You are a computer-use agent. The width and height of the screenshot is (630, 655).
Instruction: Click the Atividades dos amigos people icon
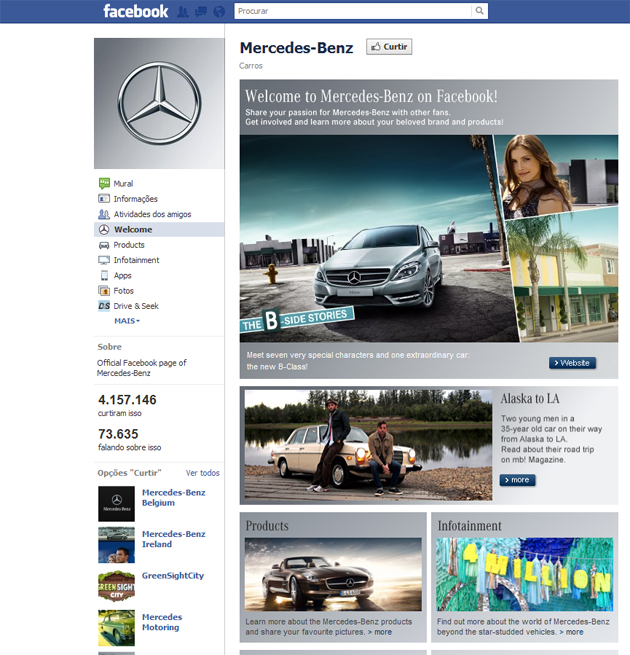104,214
